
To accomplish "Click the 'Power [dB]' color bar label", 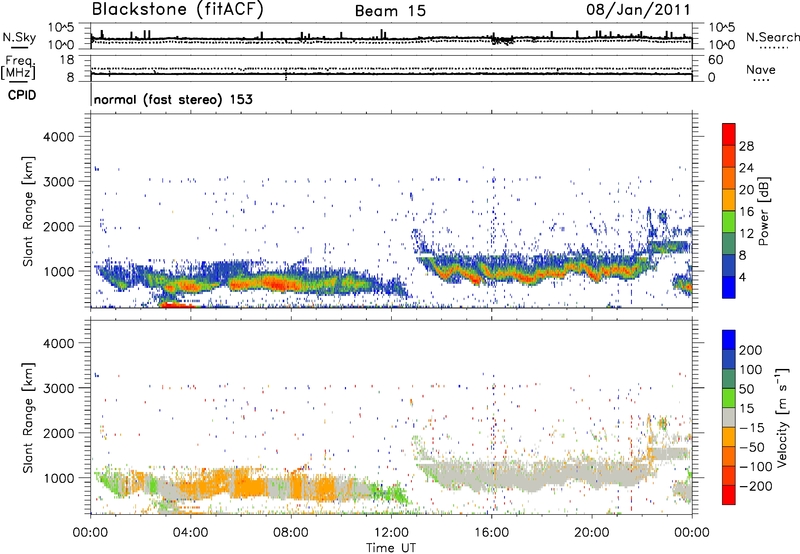I will point(764,211).
